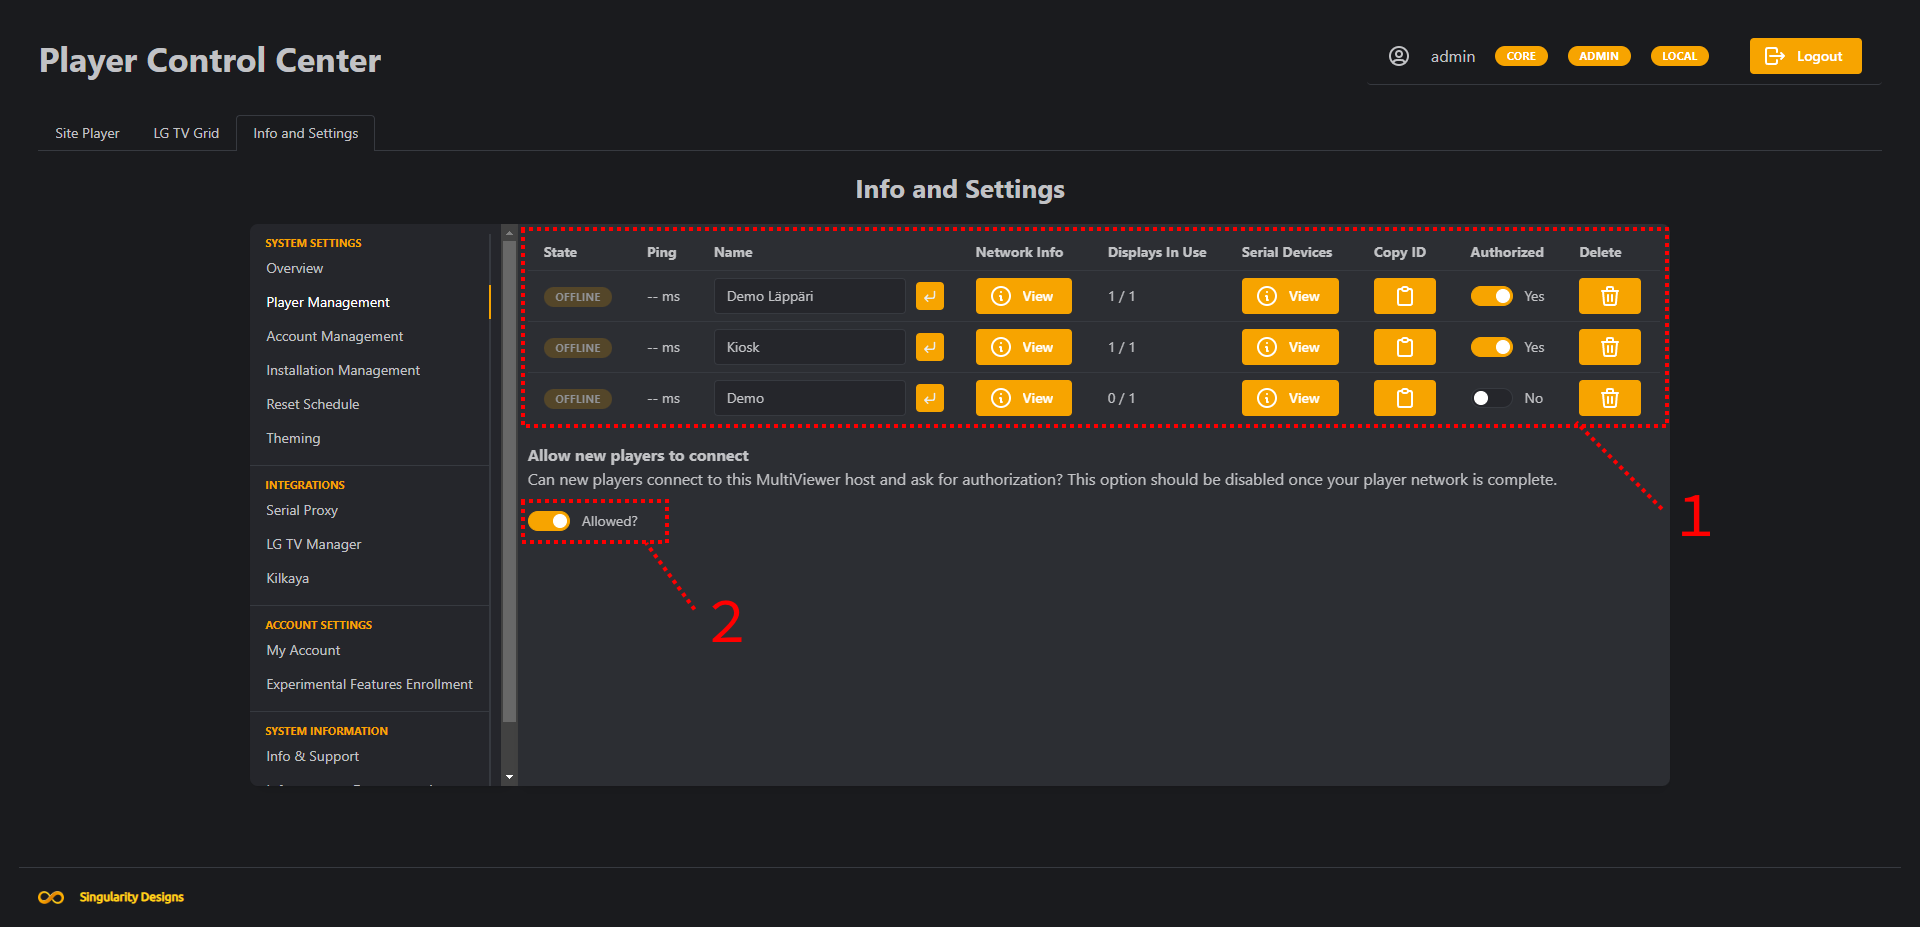Copy ID for the Demo player
This screenshot has width=1920, height=927.
[1404, 398]
